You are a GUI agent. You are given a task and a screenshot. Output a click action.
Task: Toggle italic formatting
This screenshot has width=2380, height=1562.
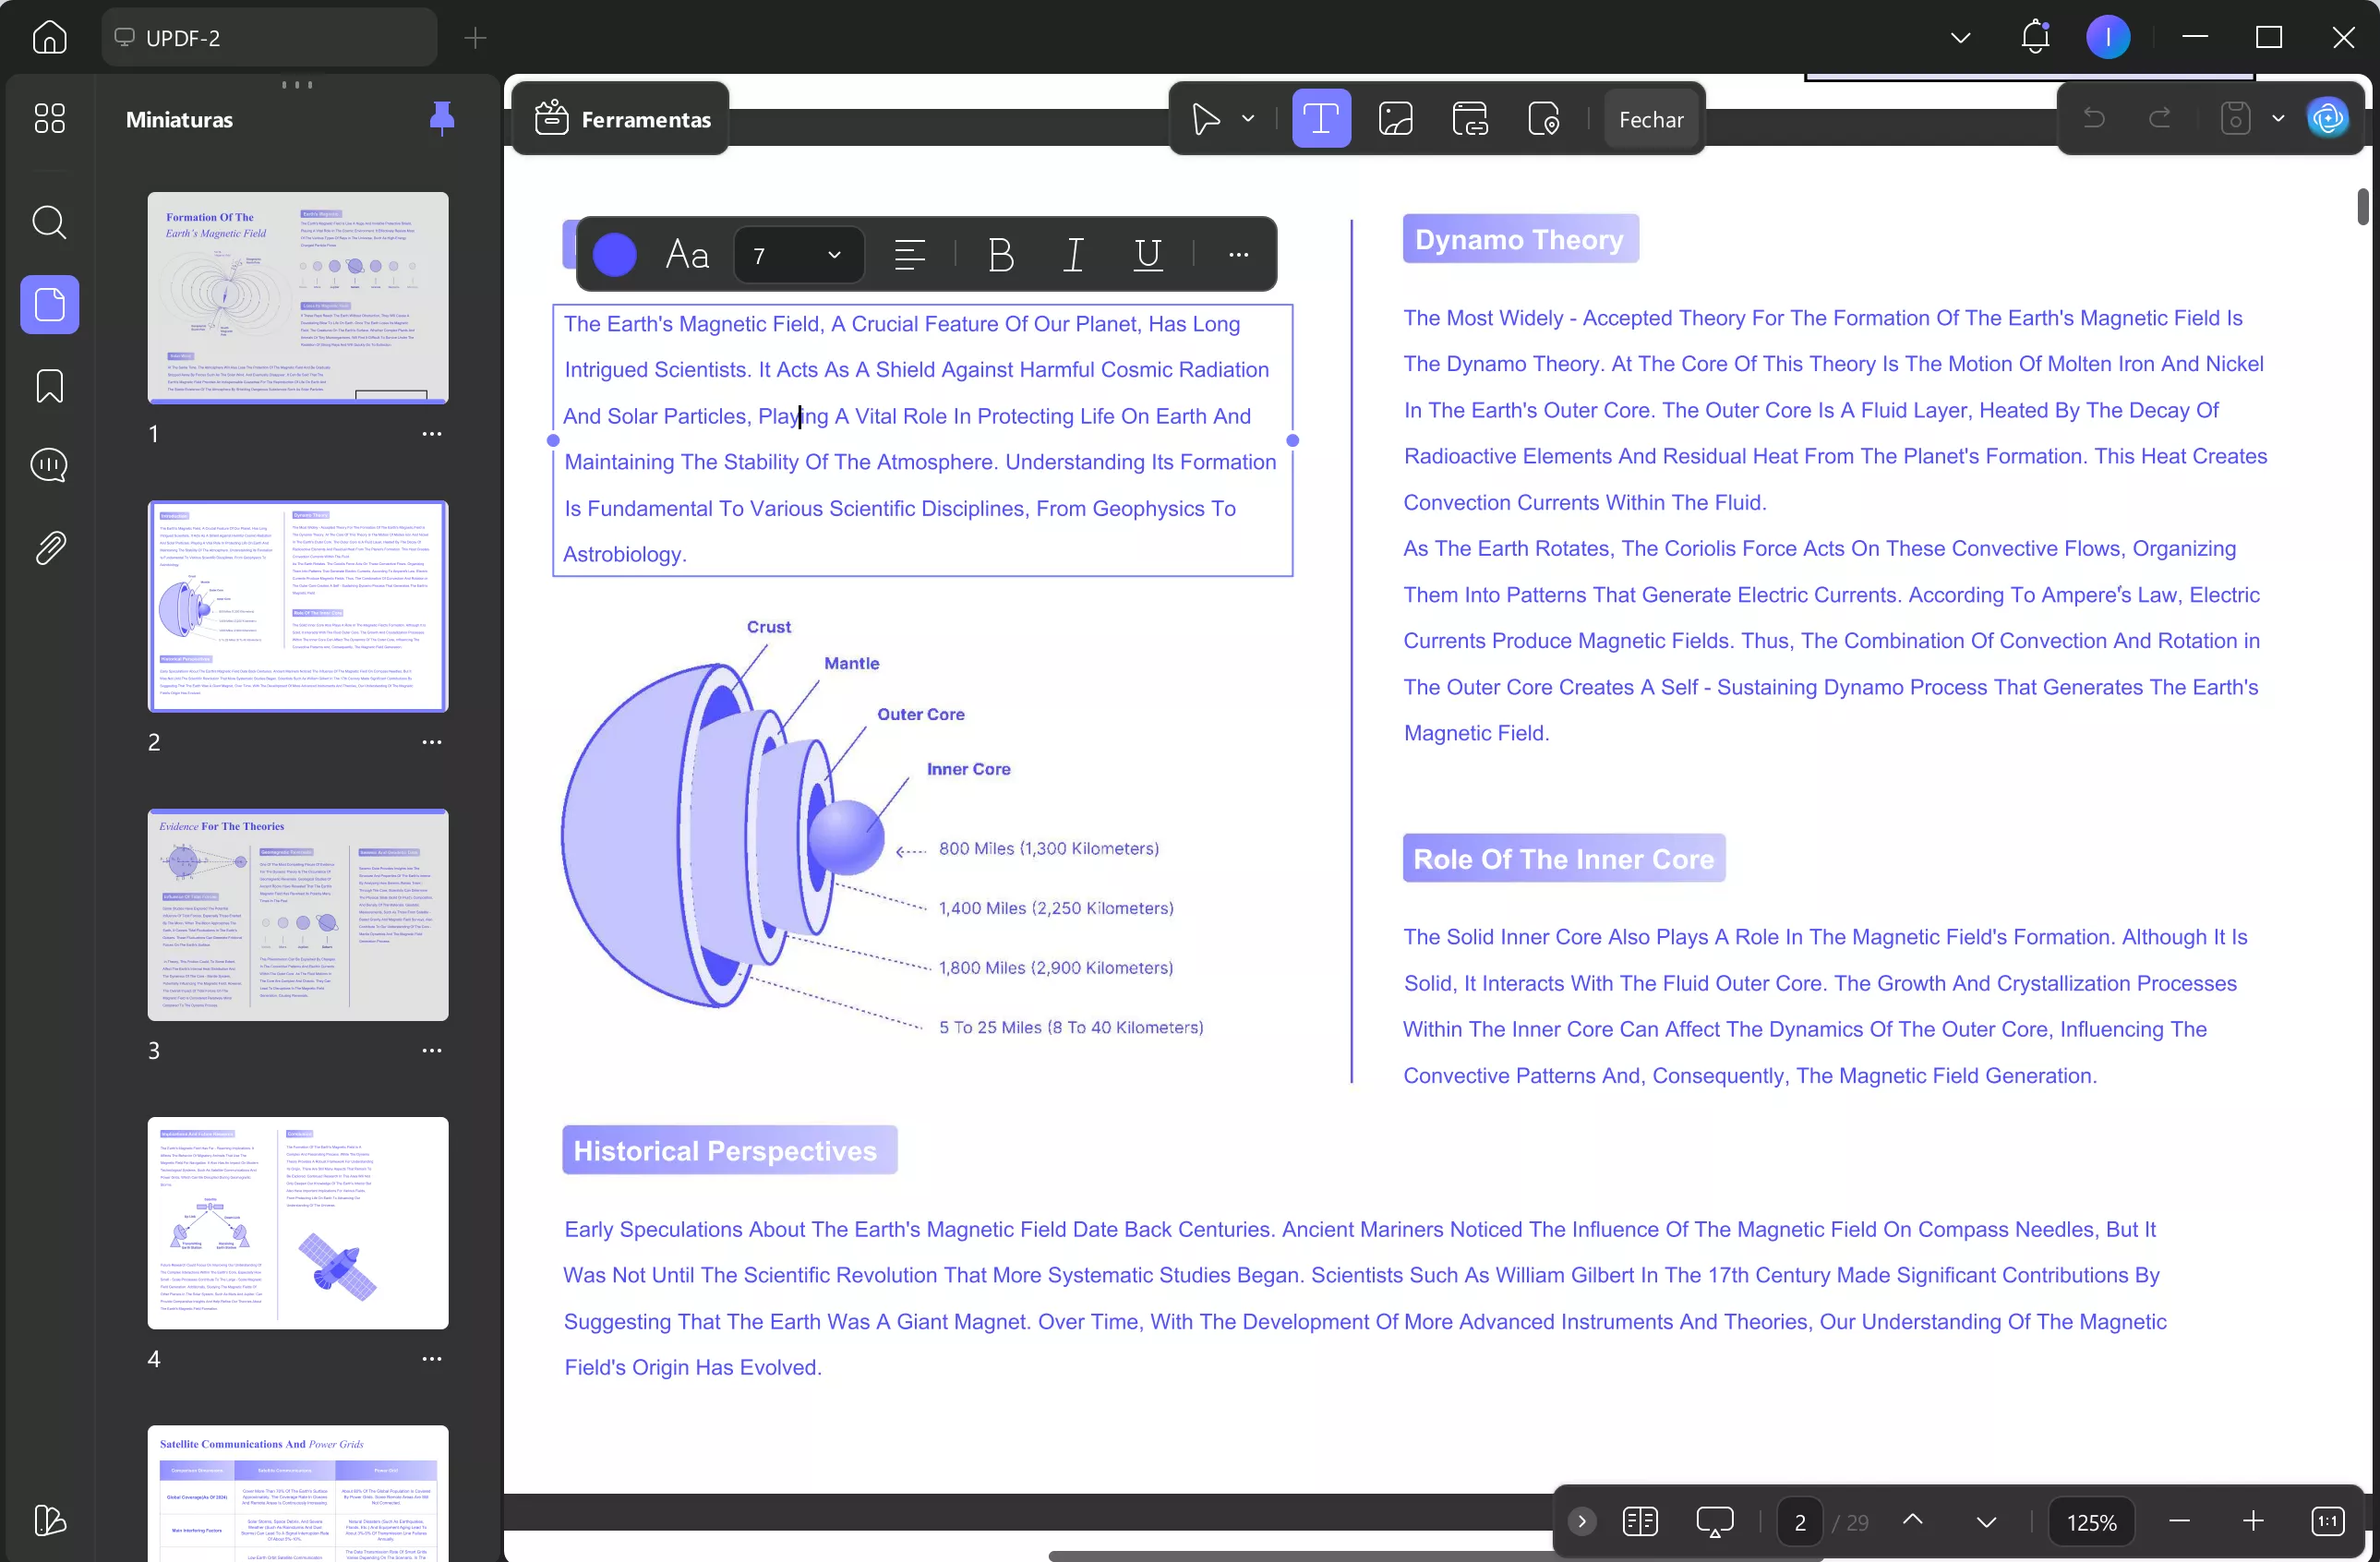(x=1073, y=255)
